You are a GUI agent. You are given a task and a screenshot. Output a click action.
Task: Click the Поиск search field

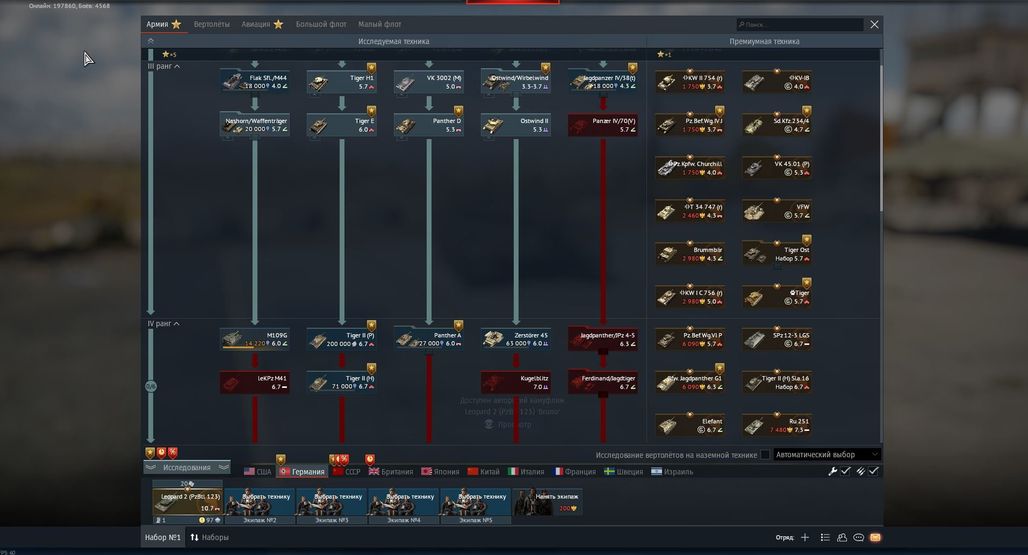click(799, 24)
